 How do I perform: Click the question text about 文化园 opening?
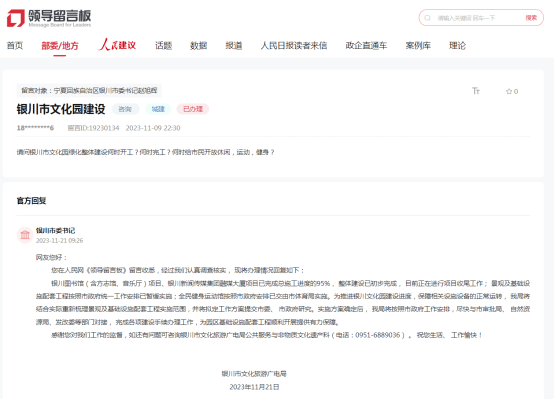pyautogui.click(x=145, y=152)
